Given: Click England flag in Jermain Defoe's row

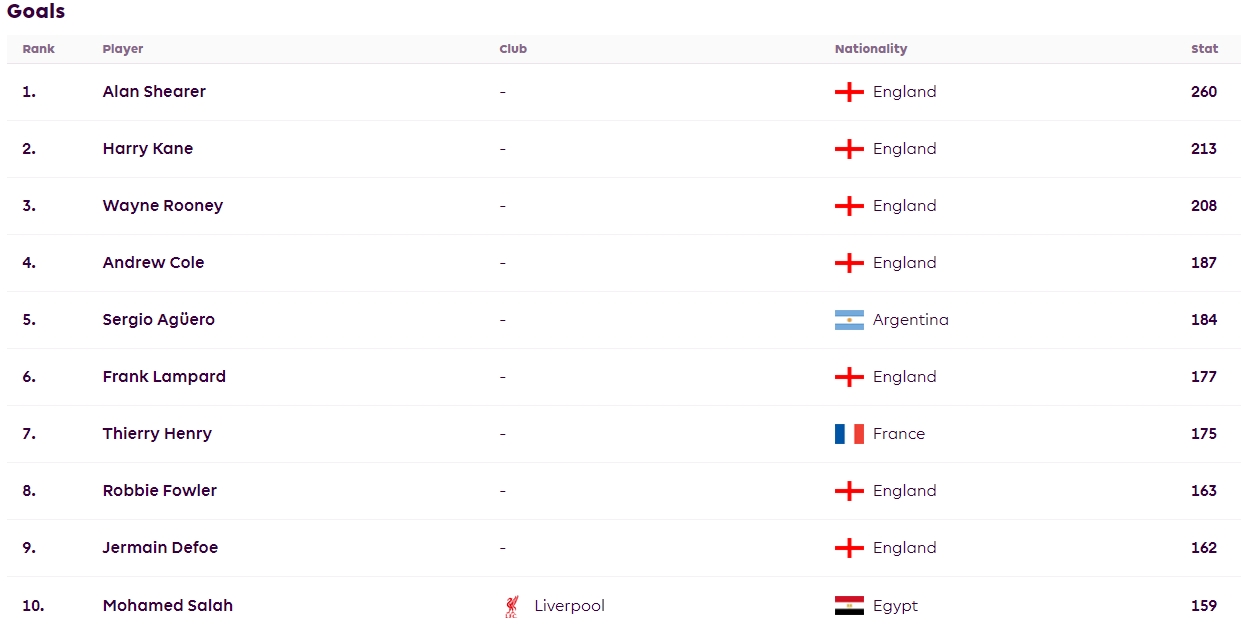Looking at the screenshot, I should 849,548.
